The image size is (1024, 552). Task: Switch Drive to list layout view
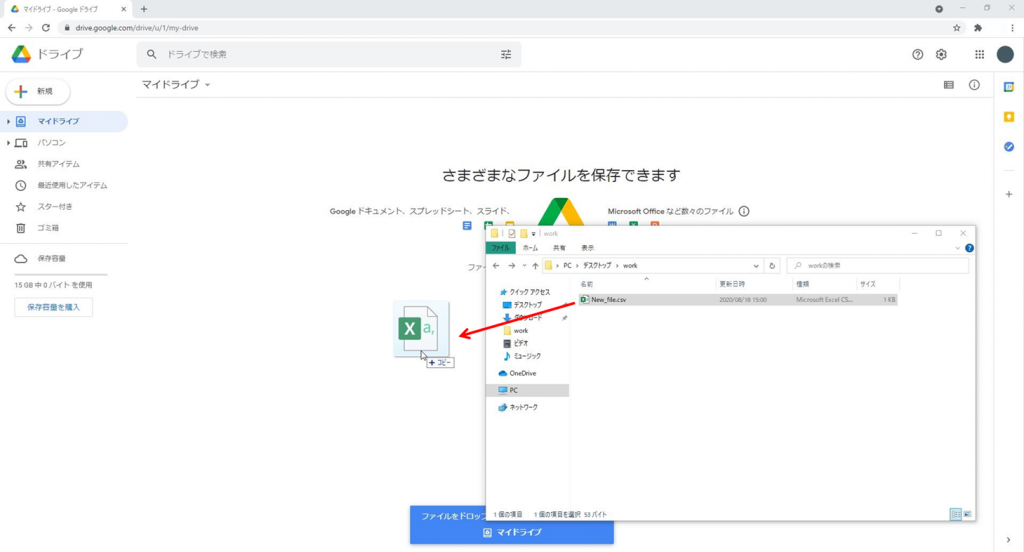[949, 85]
